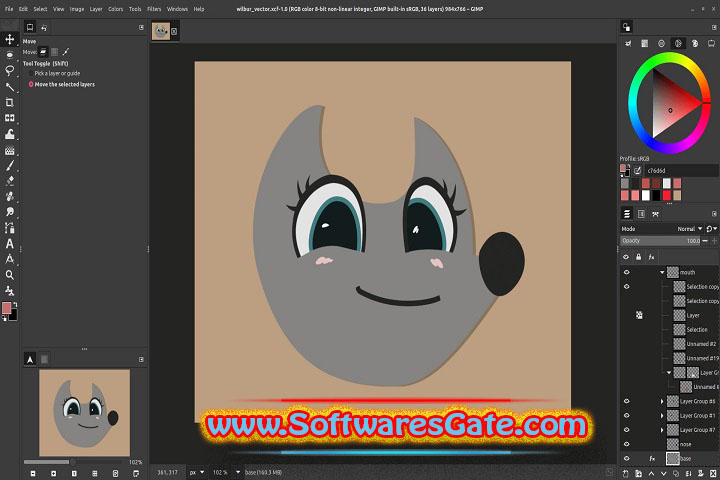
Task: Select the Text tool
Action: (x=9, y=243)
